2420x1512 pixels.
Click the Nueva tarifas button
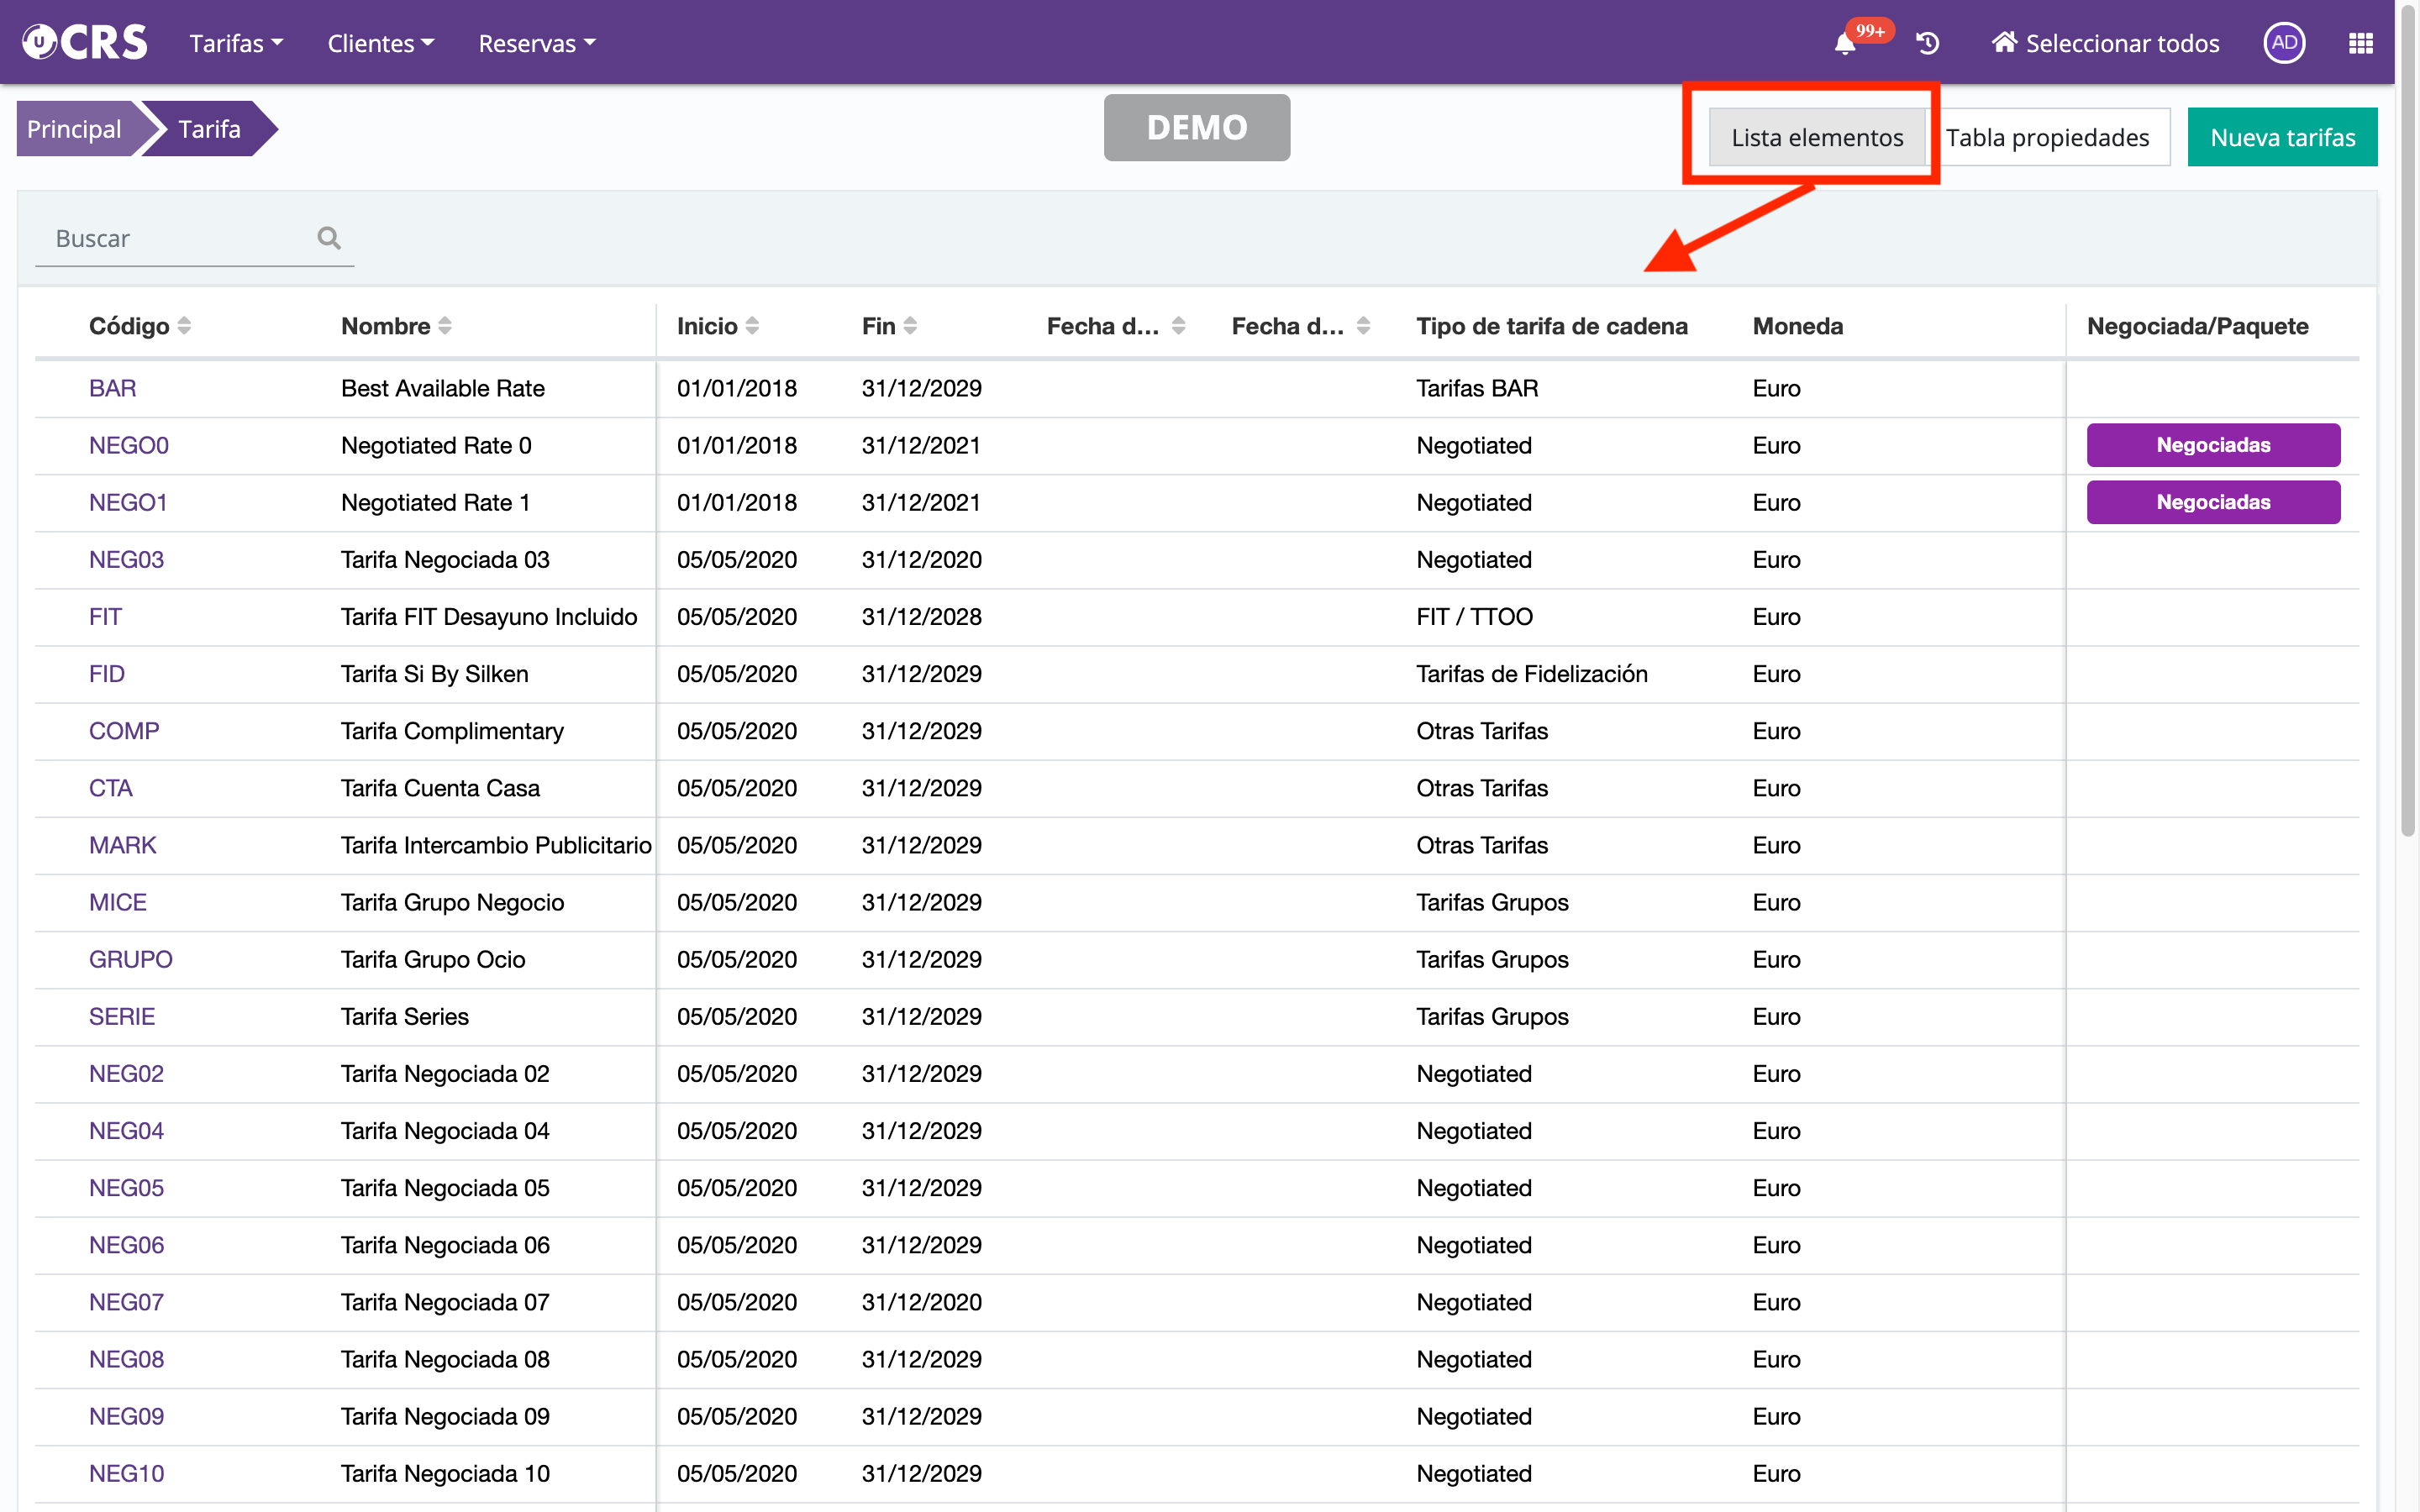click(2282, 137)
